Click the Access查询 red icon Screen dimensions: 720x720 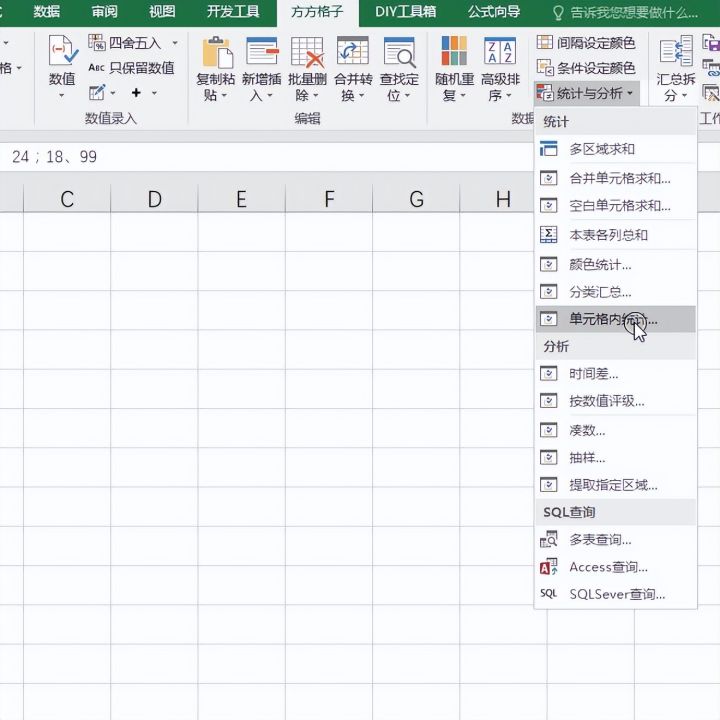tap(548, 567)
